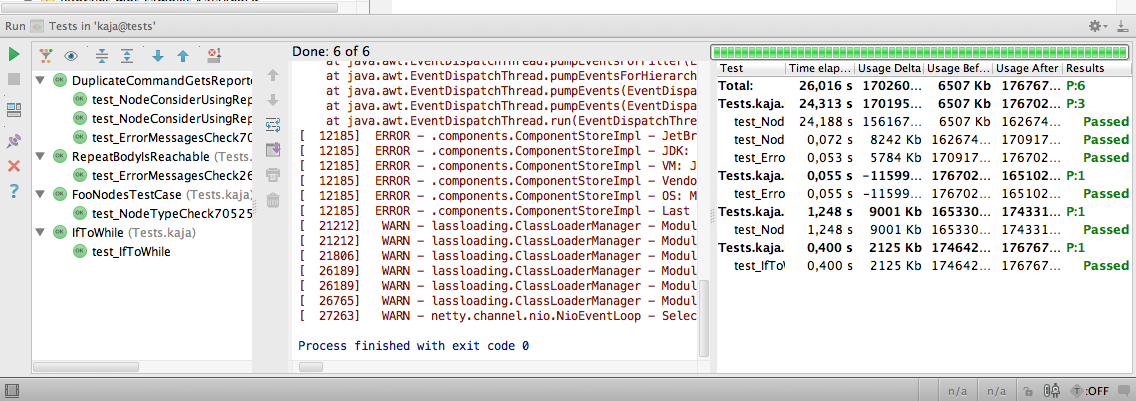The image size is (1136, 401).
Task: Click the green test progress bar
Action: coord(919,52)
